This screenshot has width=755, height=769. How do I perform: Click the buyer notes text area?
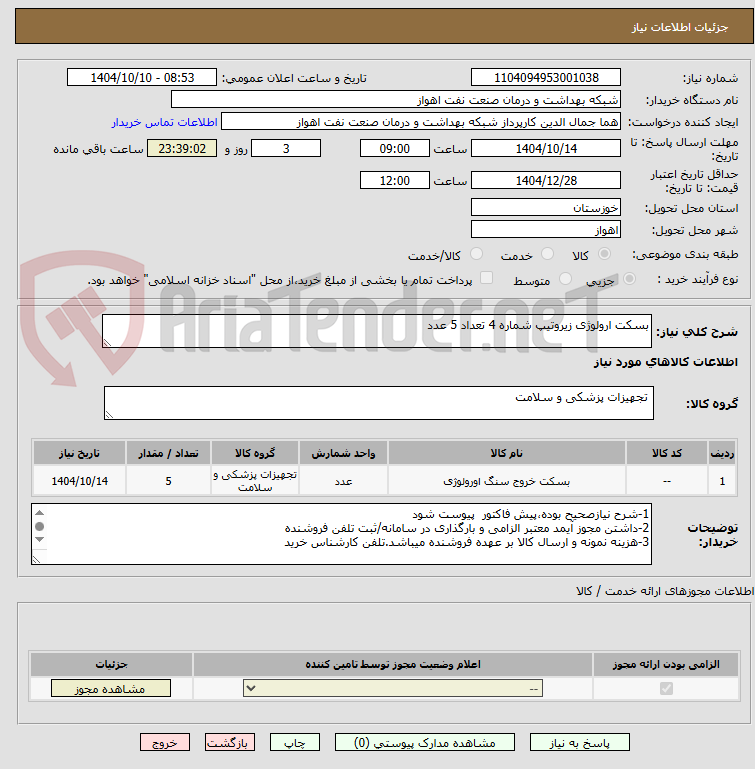coord(341,534)
